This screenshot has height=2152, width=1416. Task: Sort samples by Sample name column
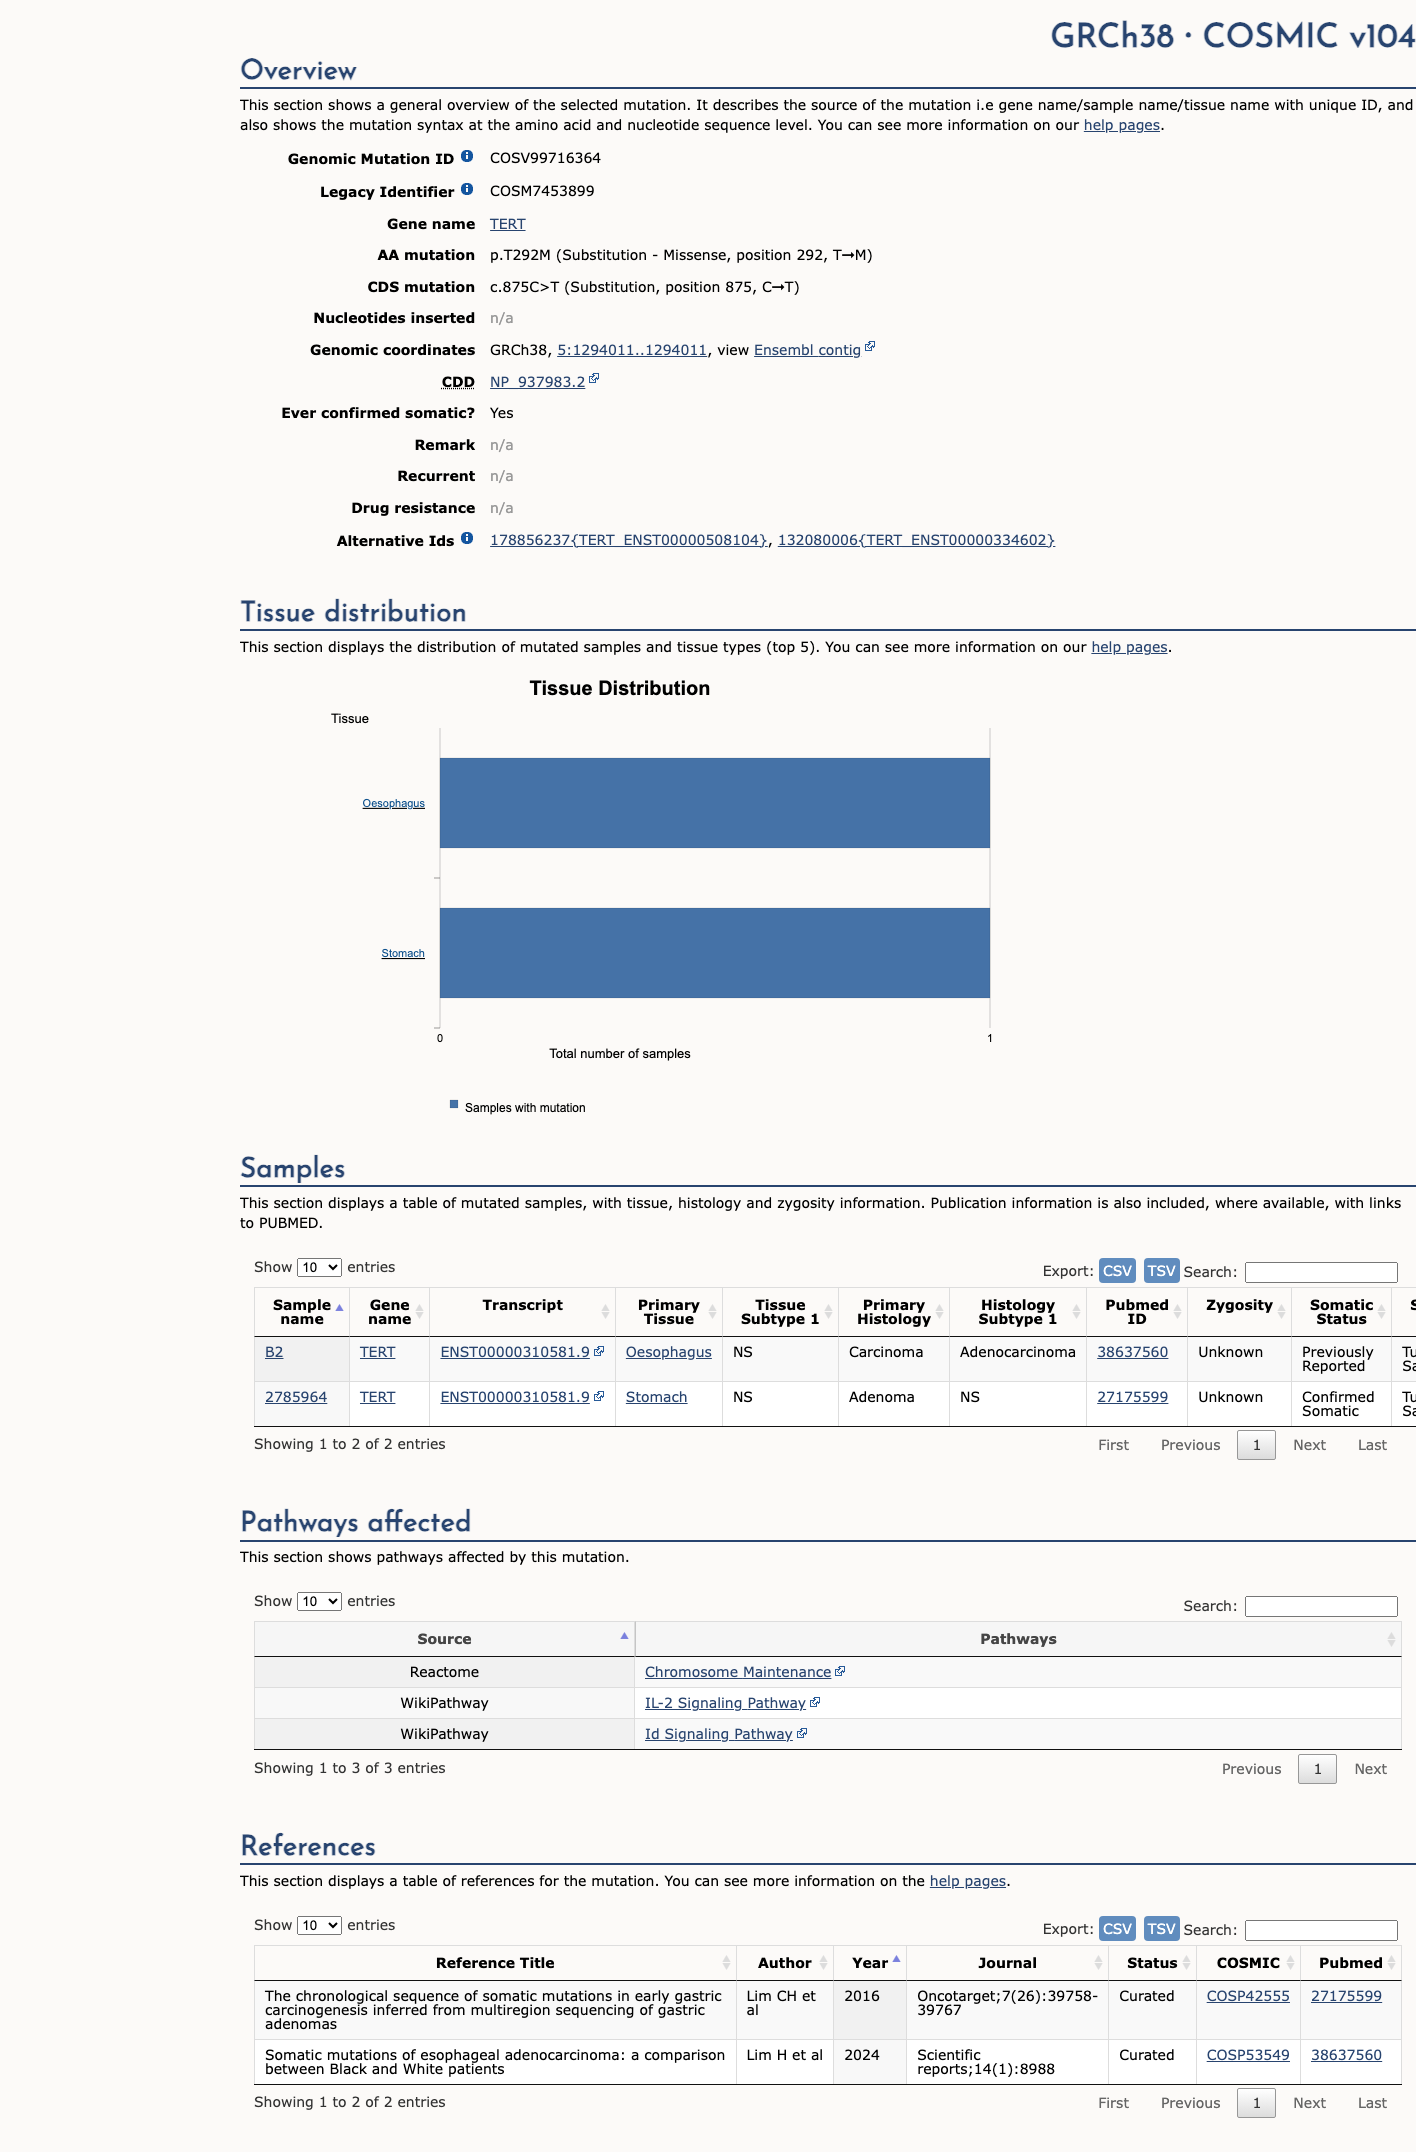tap(302, 1312)
